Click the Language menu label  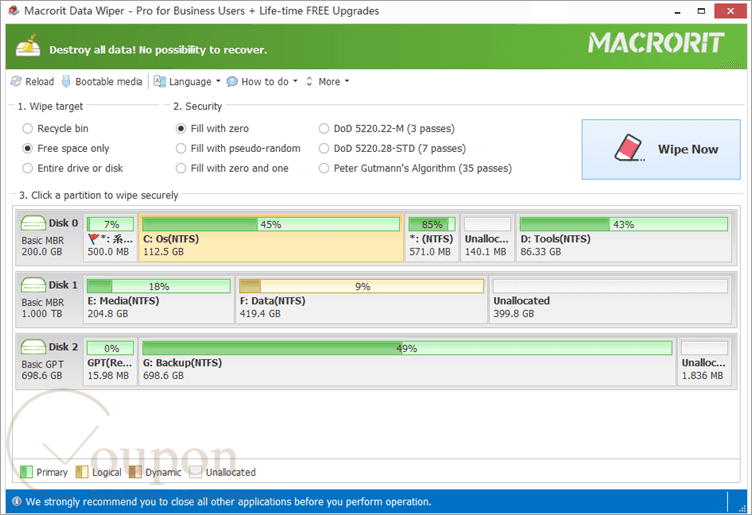click(190, 82)
